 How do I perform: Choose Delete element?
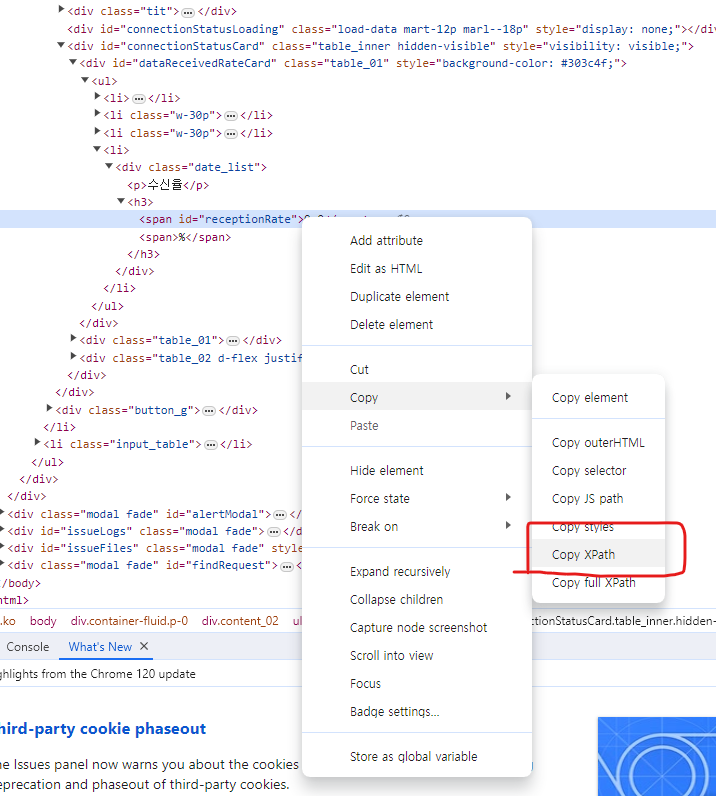pos(416,324)
